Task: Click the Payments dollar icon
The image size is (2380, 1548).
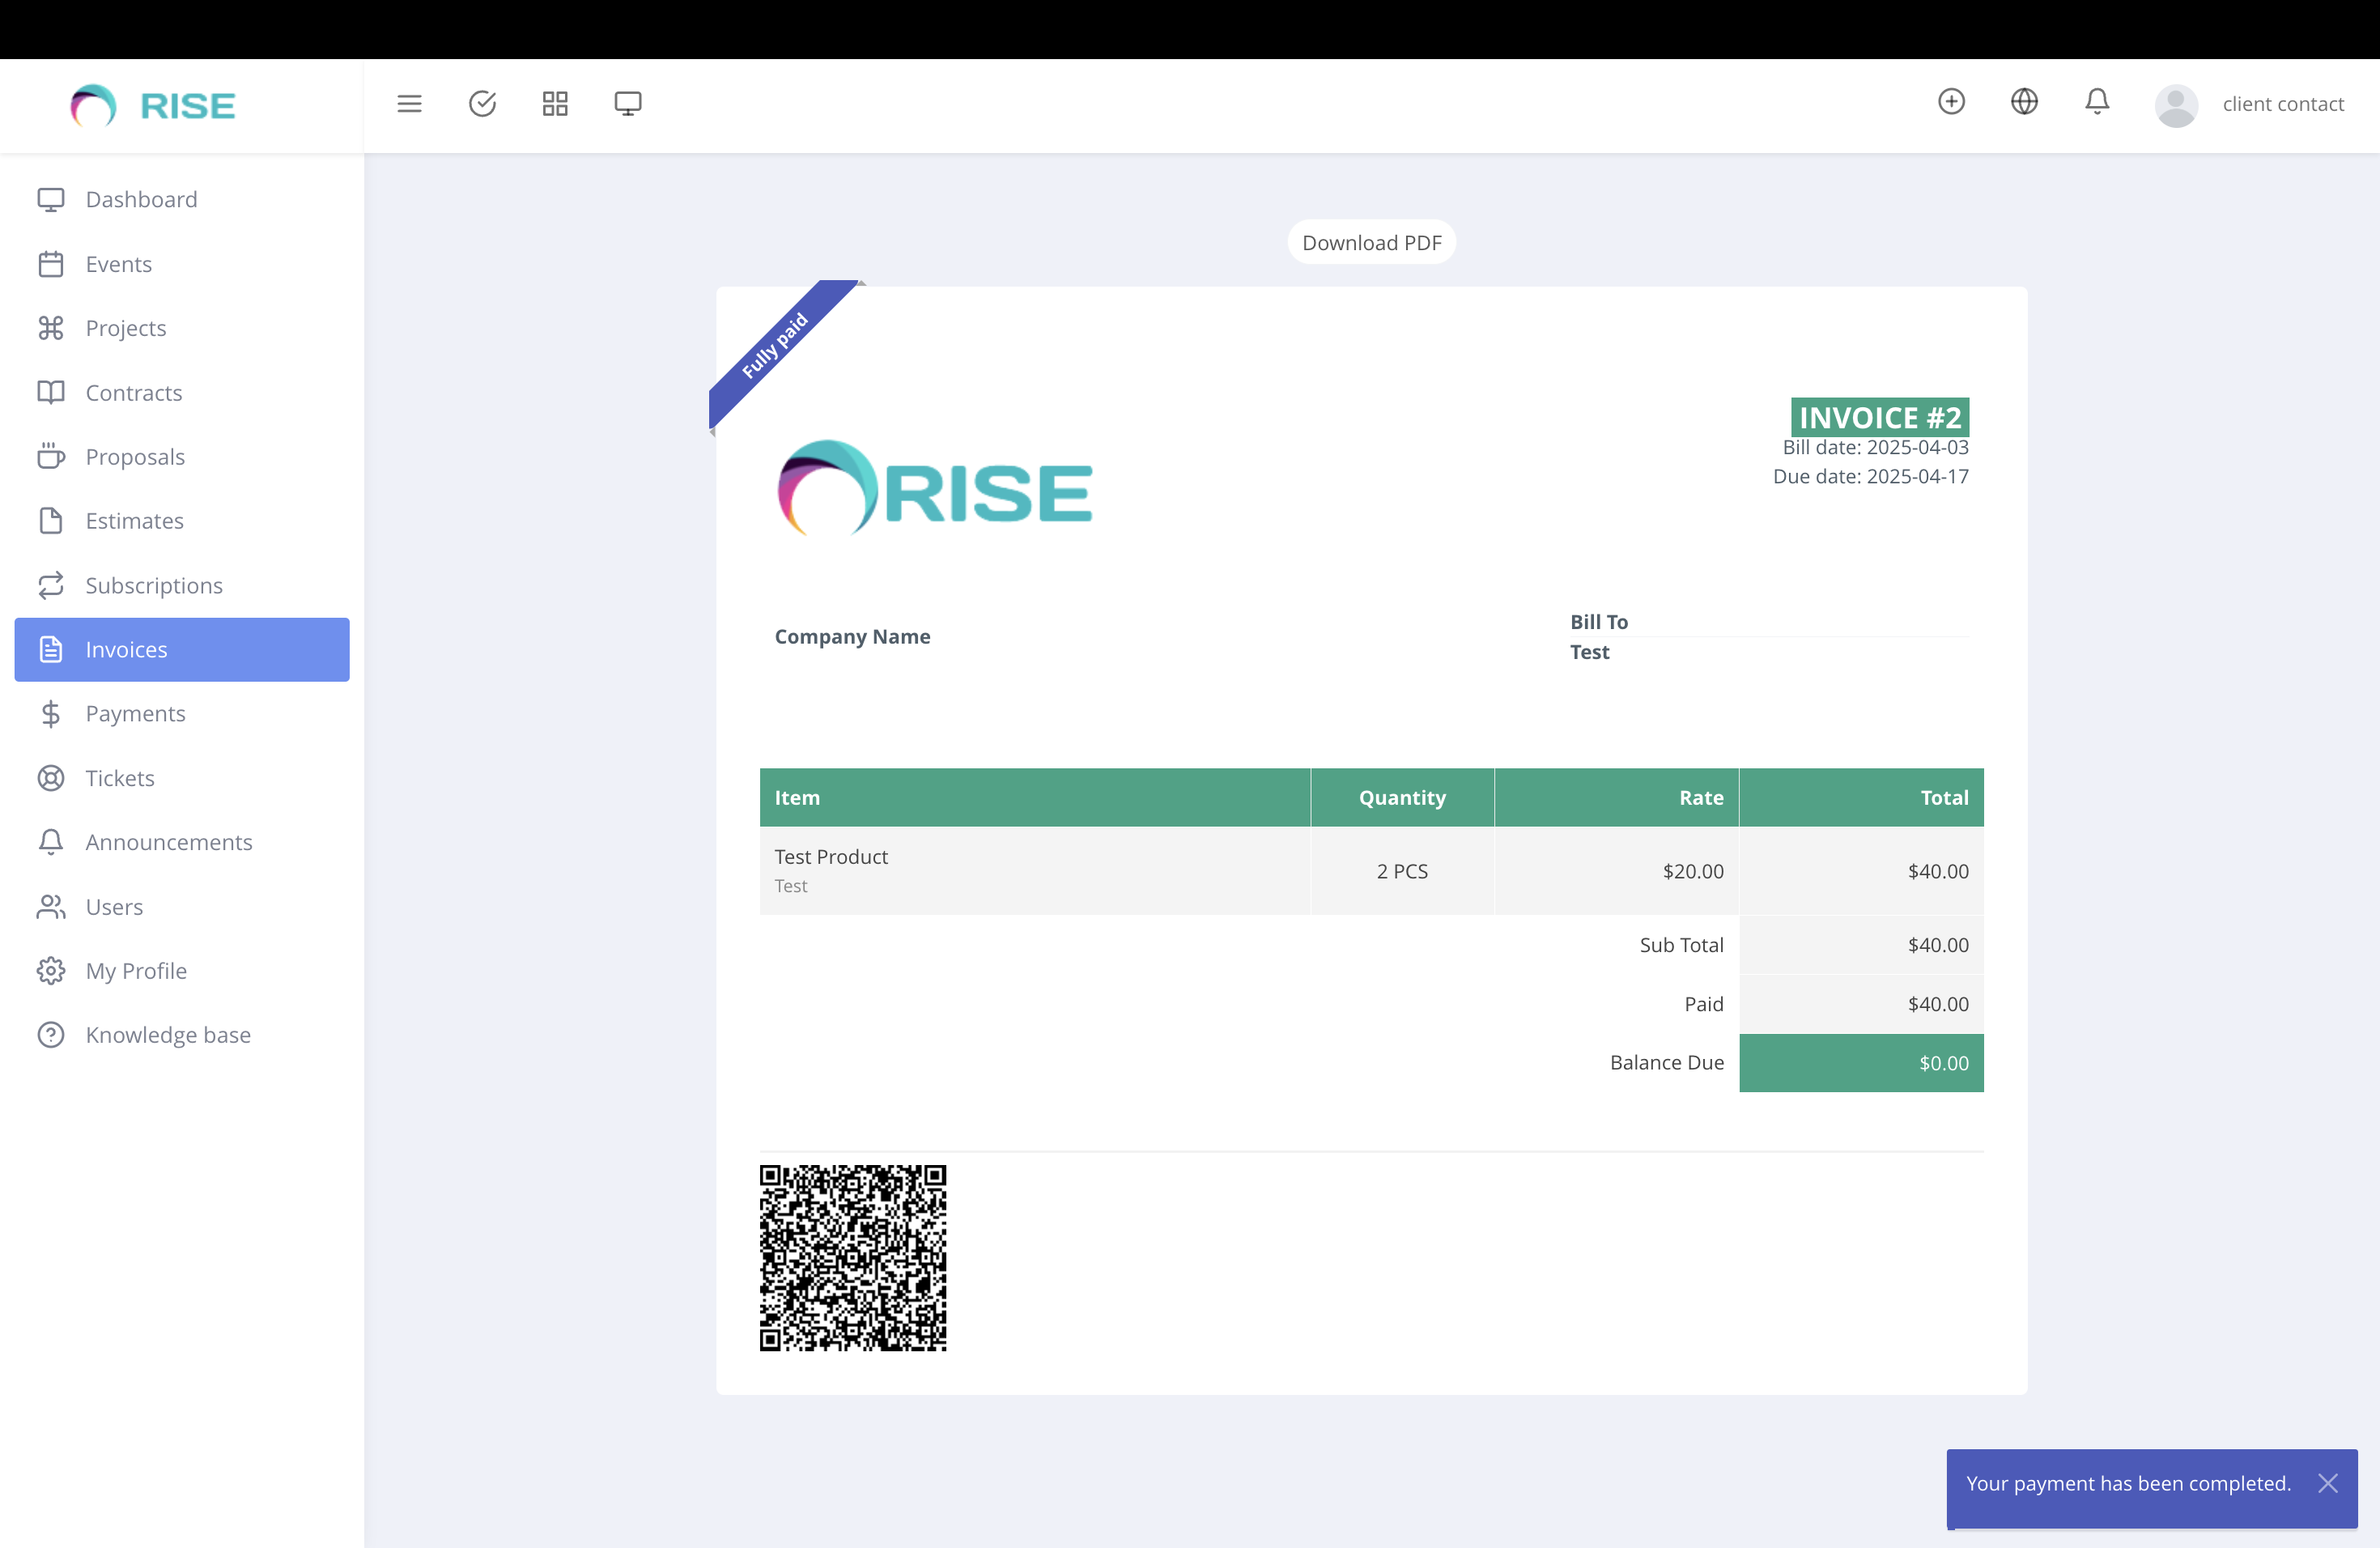Action: click(52, 713)
